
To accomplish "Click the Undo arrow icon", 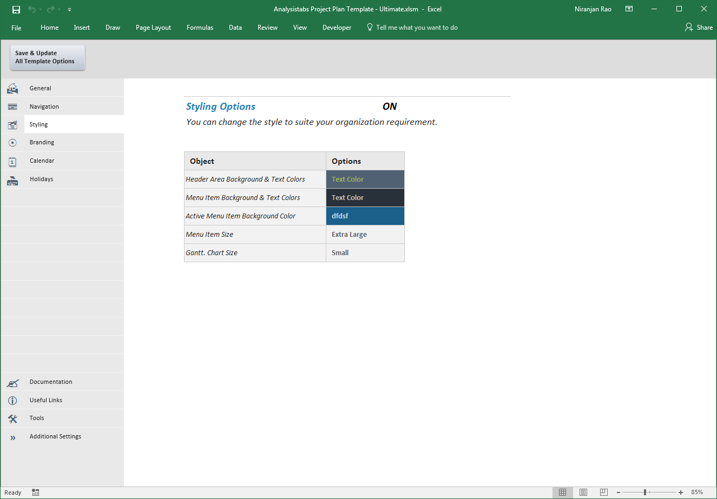I will coord(32,9).
